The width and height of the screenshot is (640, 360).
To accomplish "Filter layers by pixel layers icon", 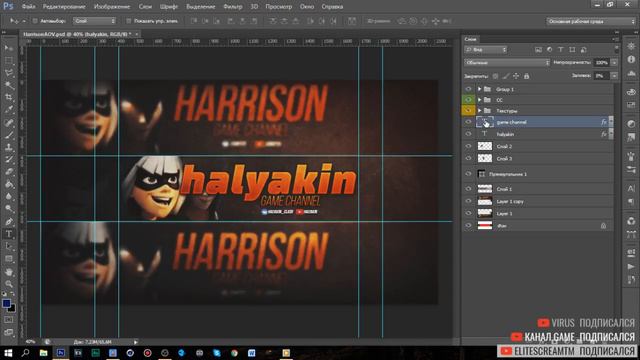I will coord(538,50).
